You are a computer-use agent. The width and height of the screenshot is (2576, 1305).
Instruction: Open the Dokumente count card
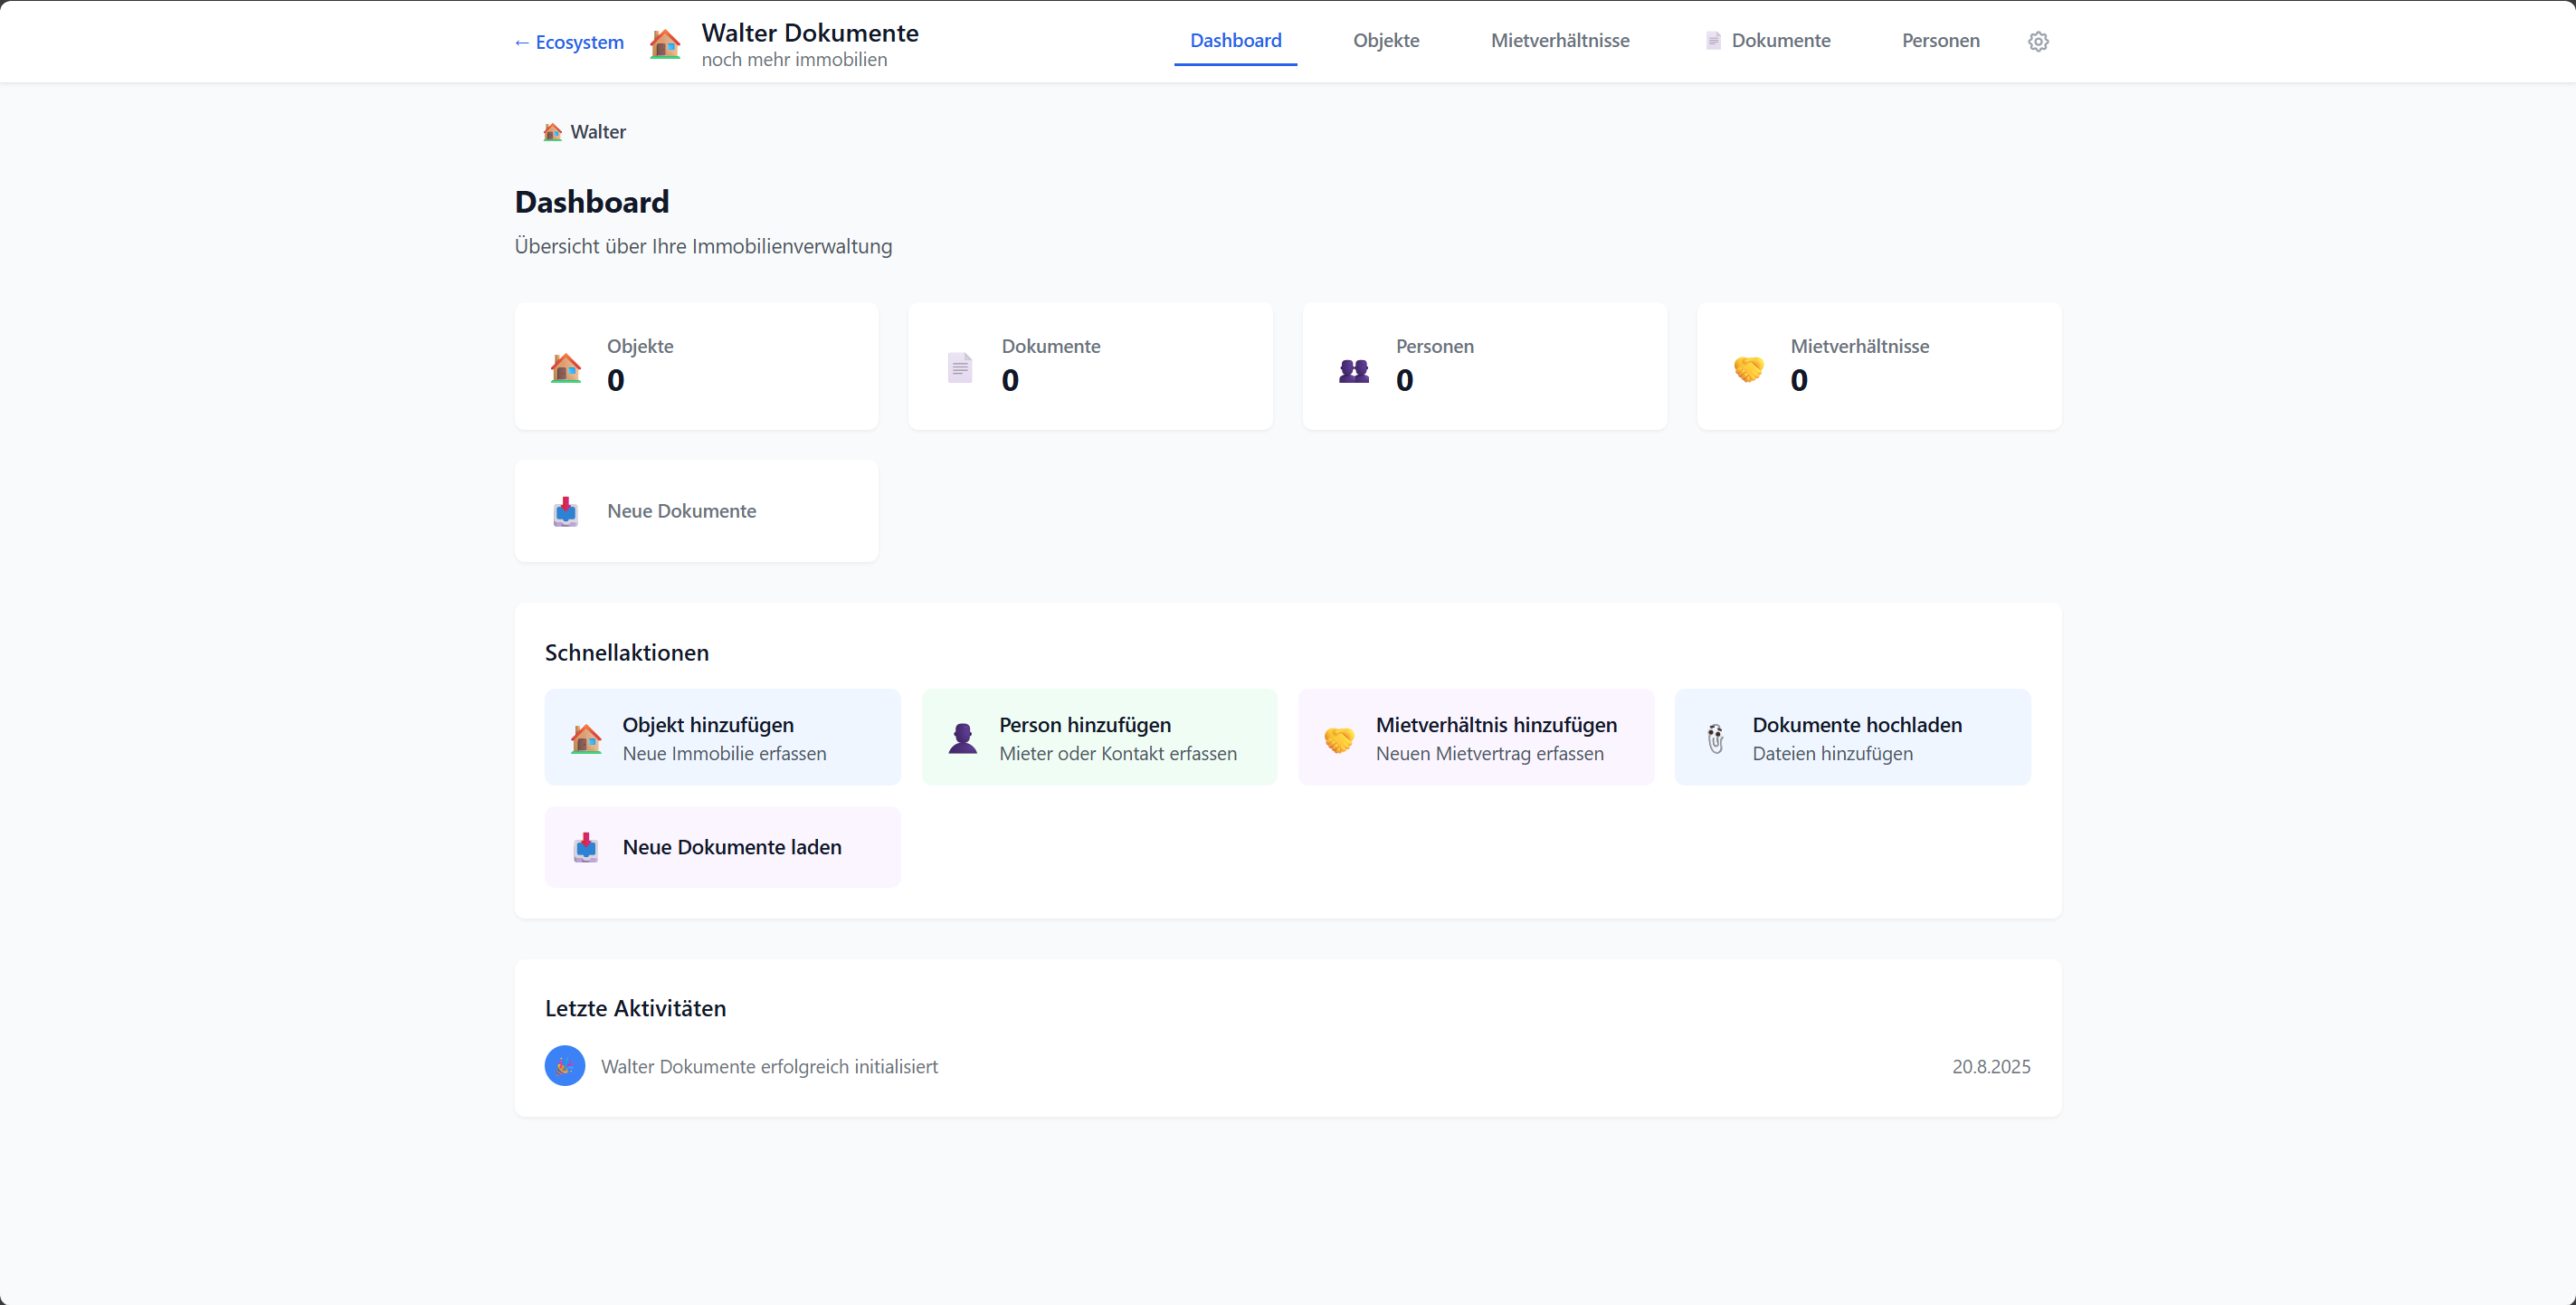(x=1091, y=367)
